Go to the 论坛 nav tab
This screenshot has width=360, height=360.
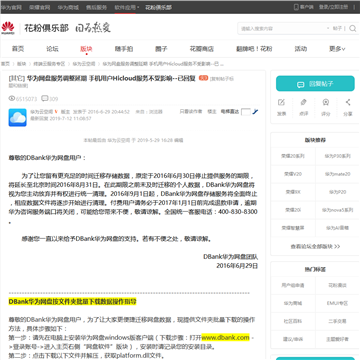(x=52, y=49)
